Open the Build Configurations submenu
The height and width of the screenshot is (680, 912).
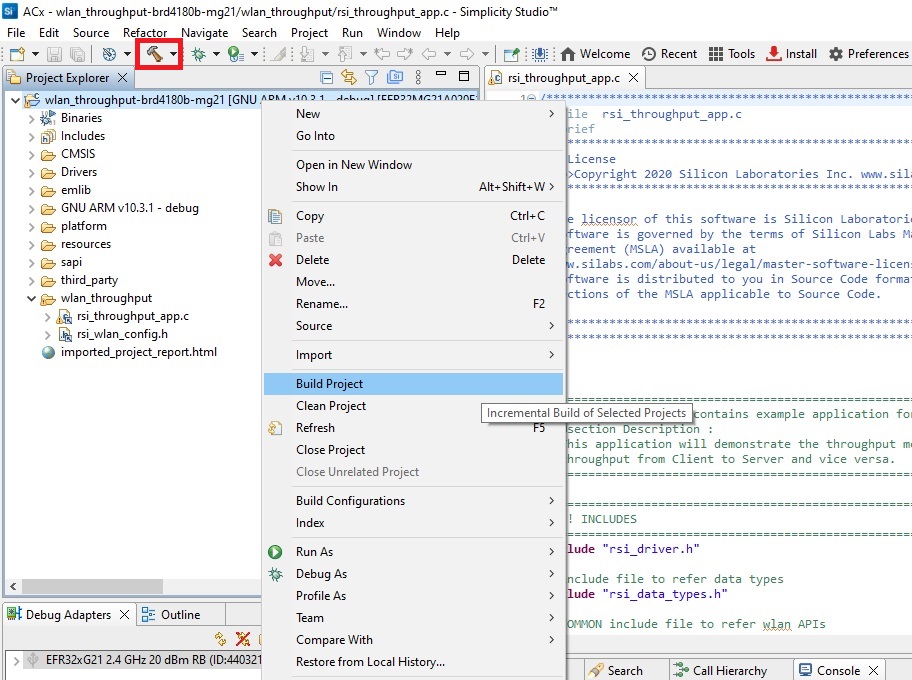[x=350, y=501]
